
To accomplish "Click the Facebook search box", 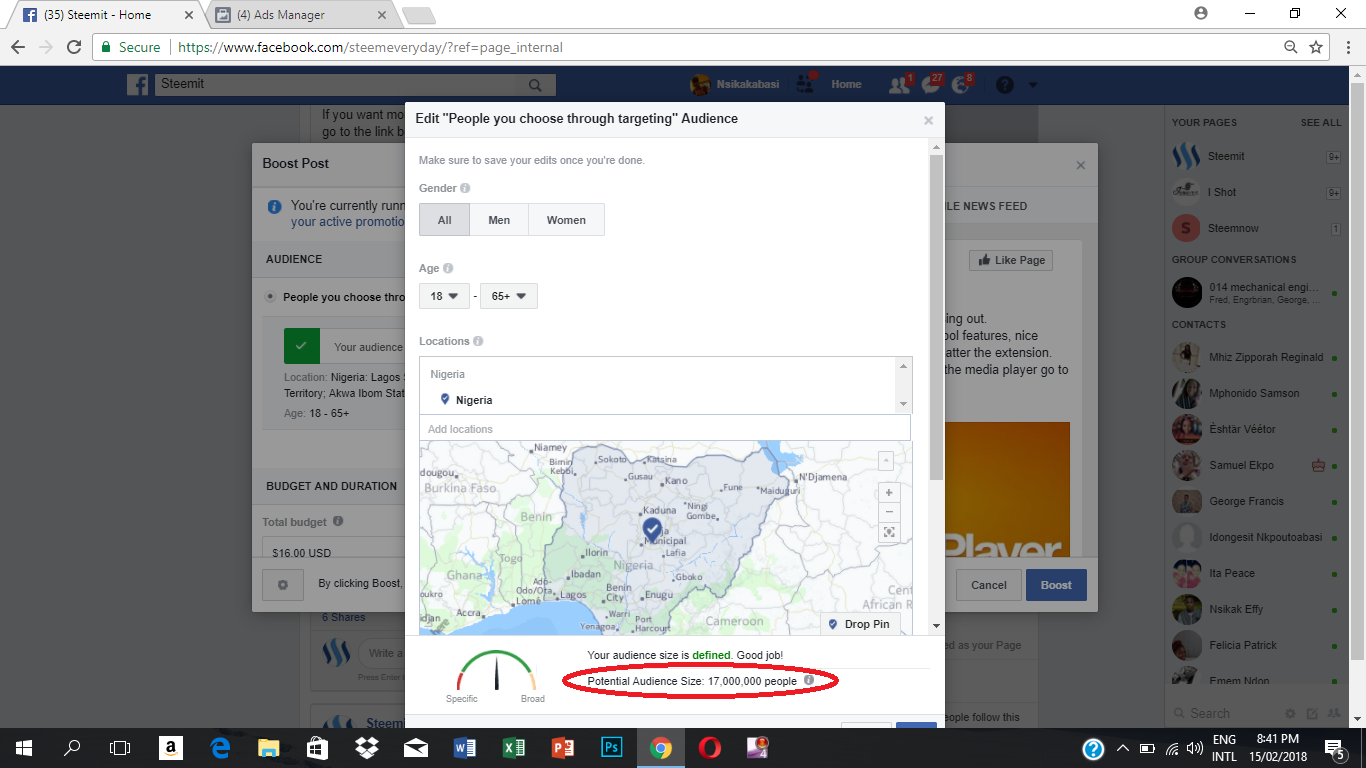I will tap(338, 85).
